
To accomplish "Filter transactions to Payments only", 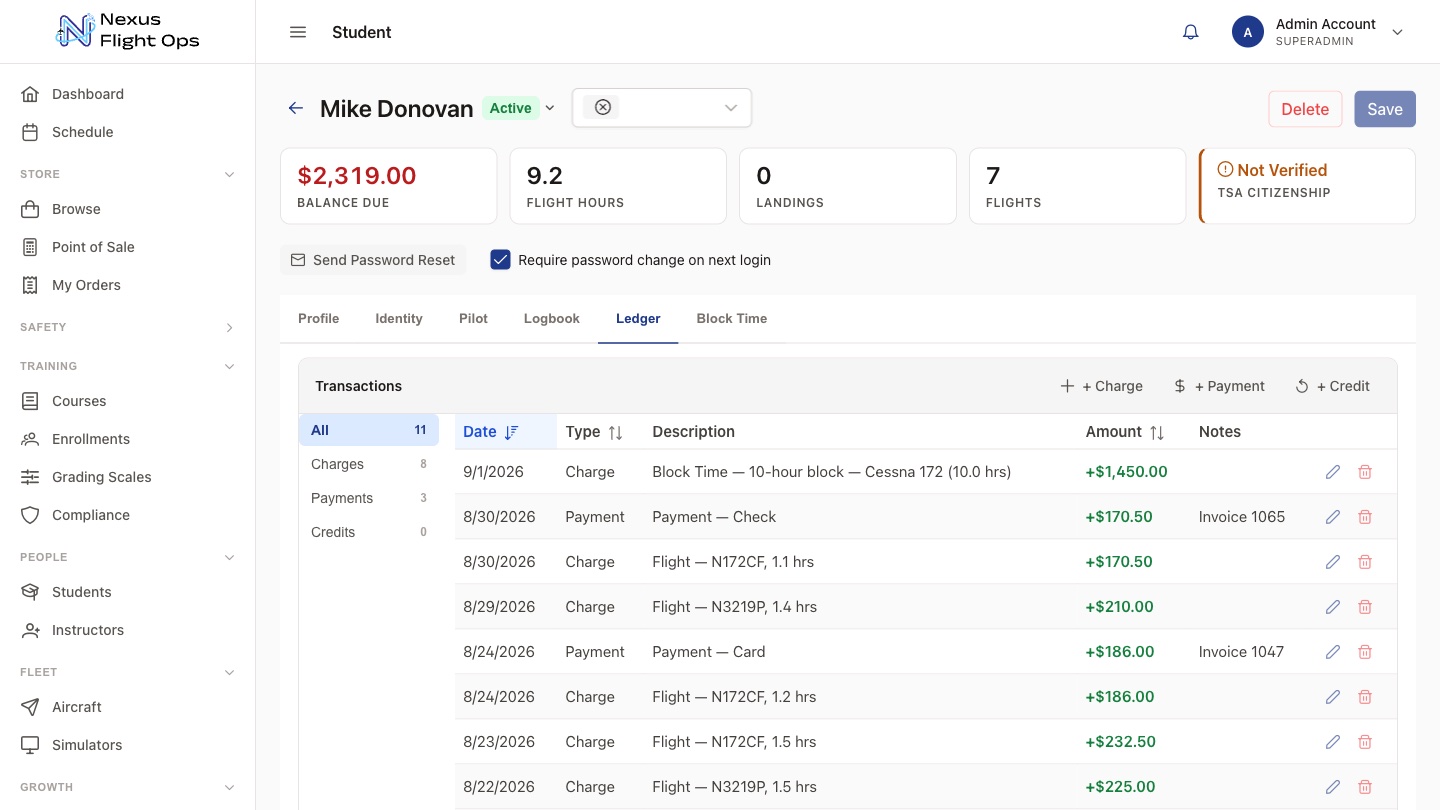I will click(x=369, y=498).
